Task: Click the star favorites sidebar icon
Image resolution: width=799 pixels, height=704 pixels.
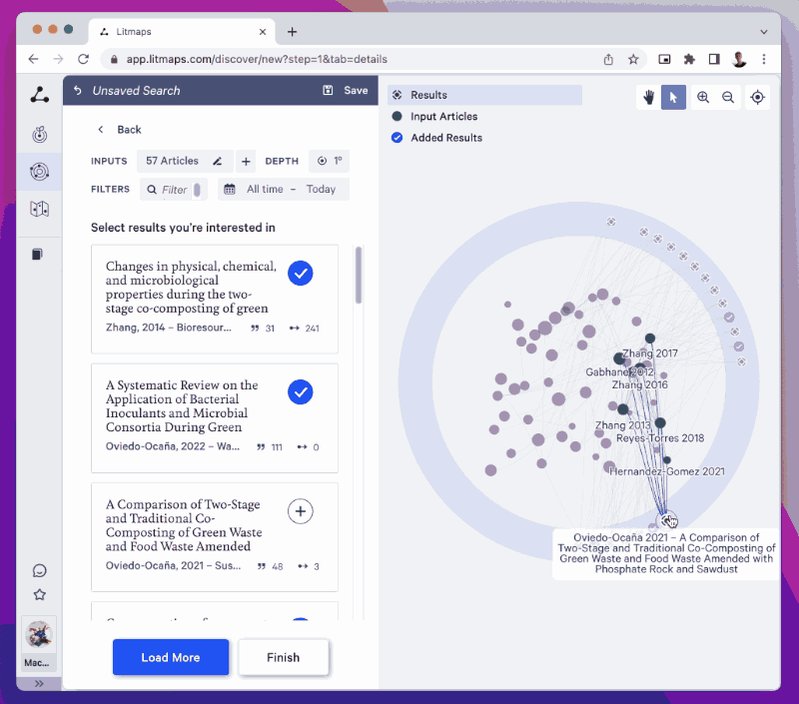Action: click(39, 594)
